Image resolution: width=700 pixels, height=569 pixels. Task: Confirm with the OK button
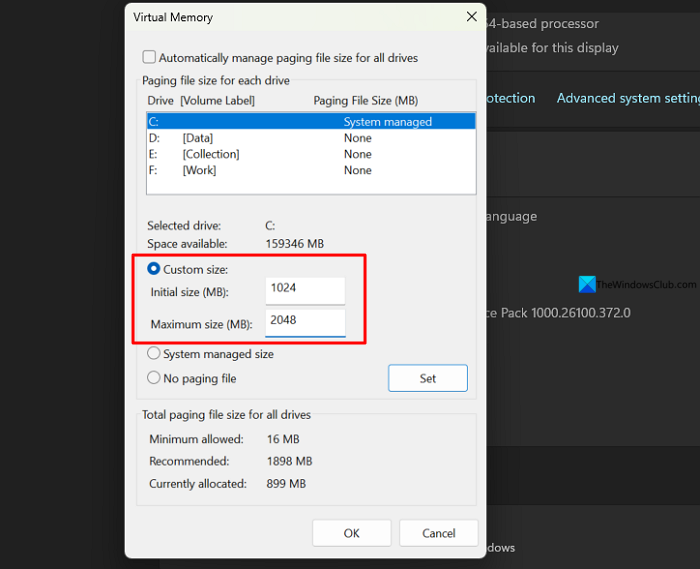352,533
